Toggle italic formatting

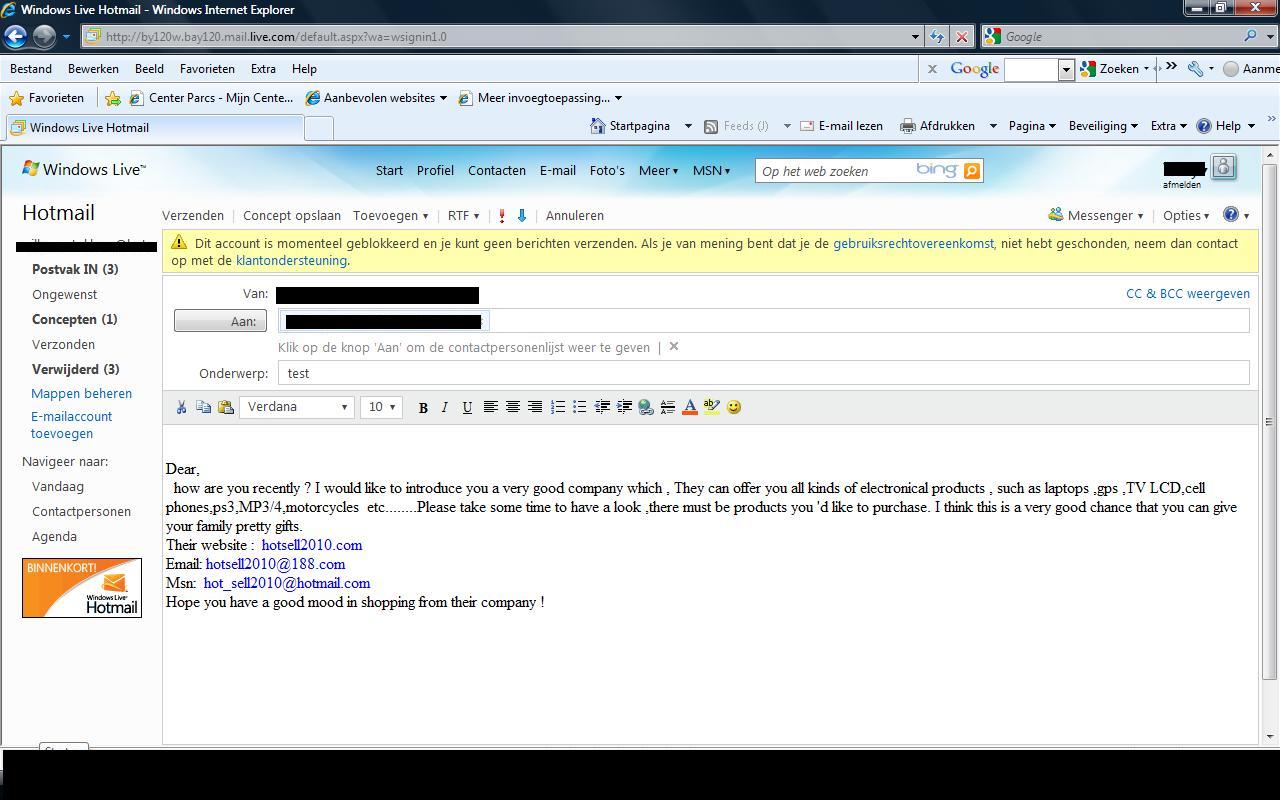tap(445, 407)
